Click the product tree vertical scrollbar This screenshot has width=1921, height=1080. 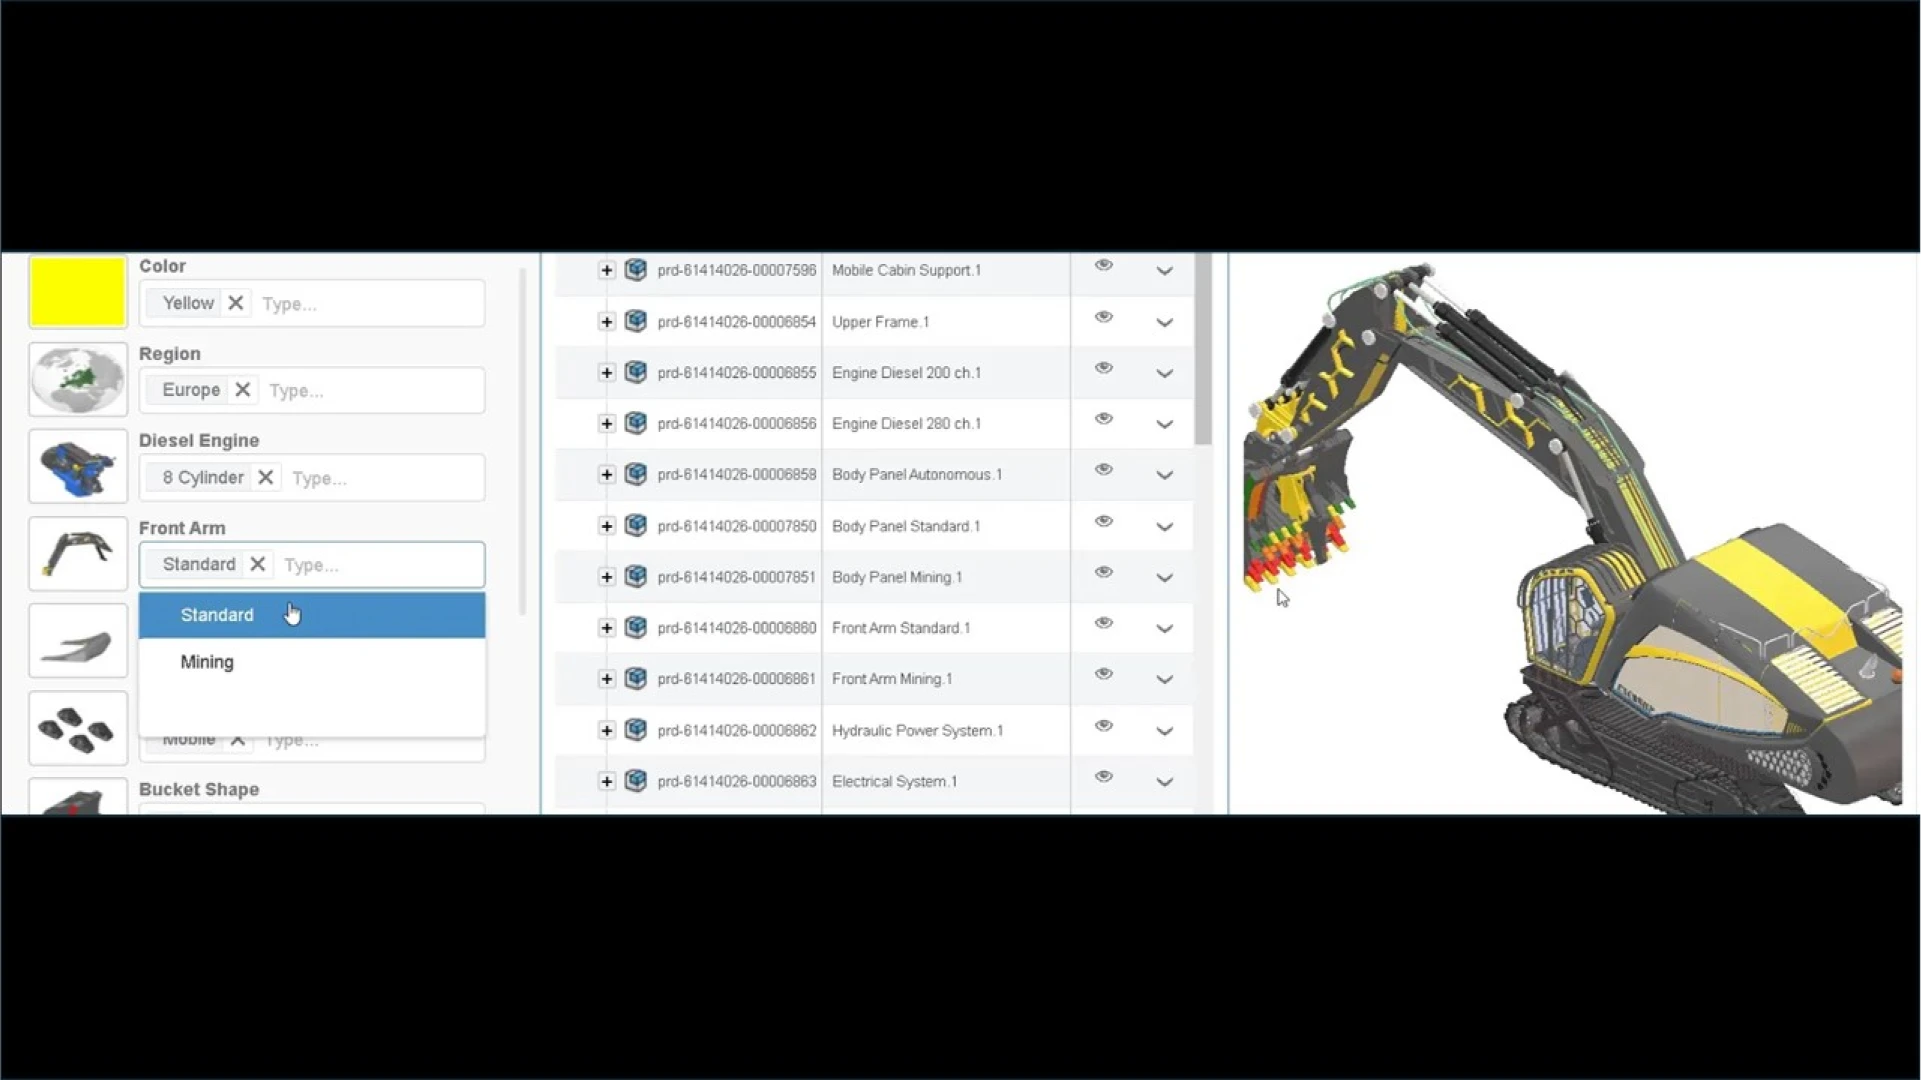tap(1203, 349)
